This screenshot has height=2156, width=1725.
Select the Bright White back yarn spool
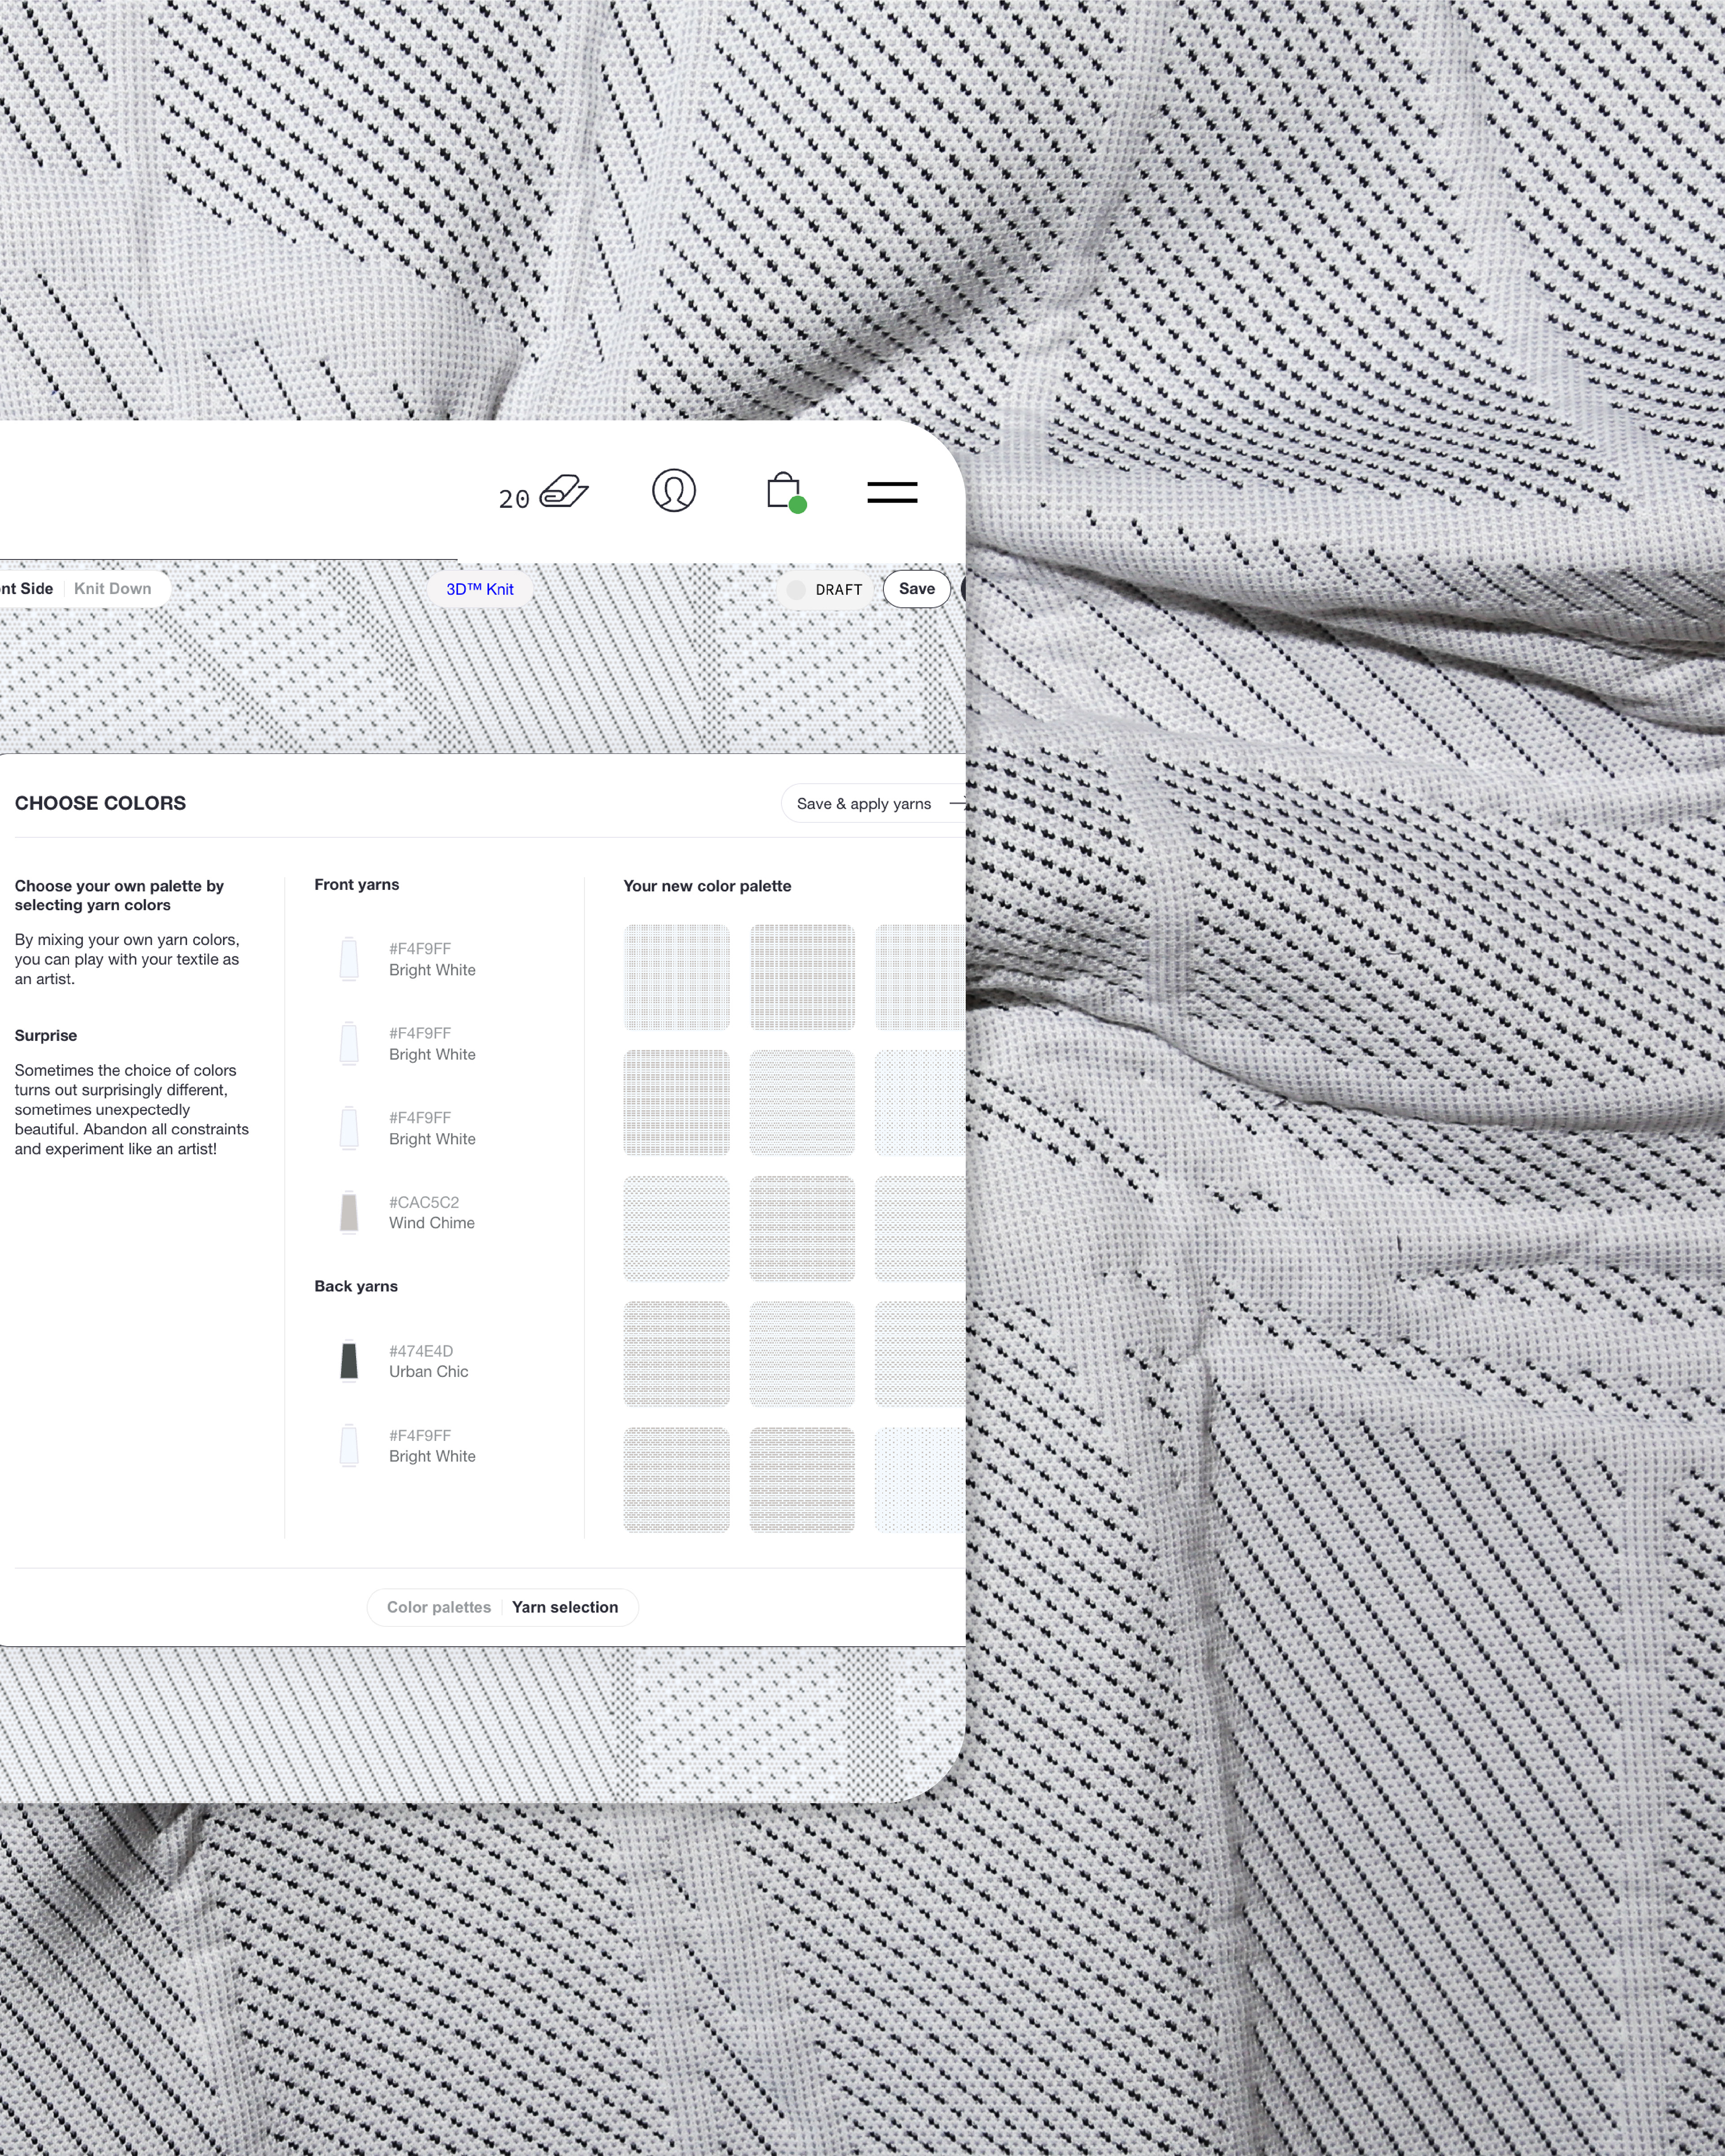pos(349,1446)
